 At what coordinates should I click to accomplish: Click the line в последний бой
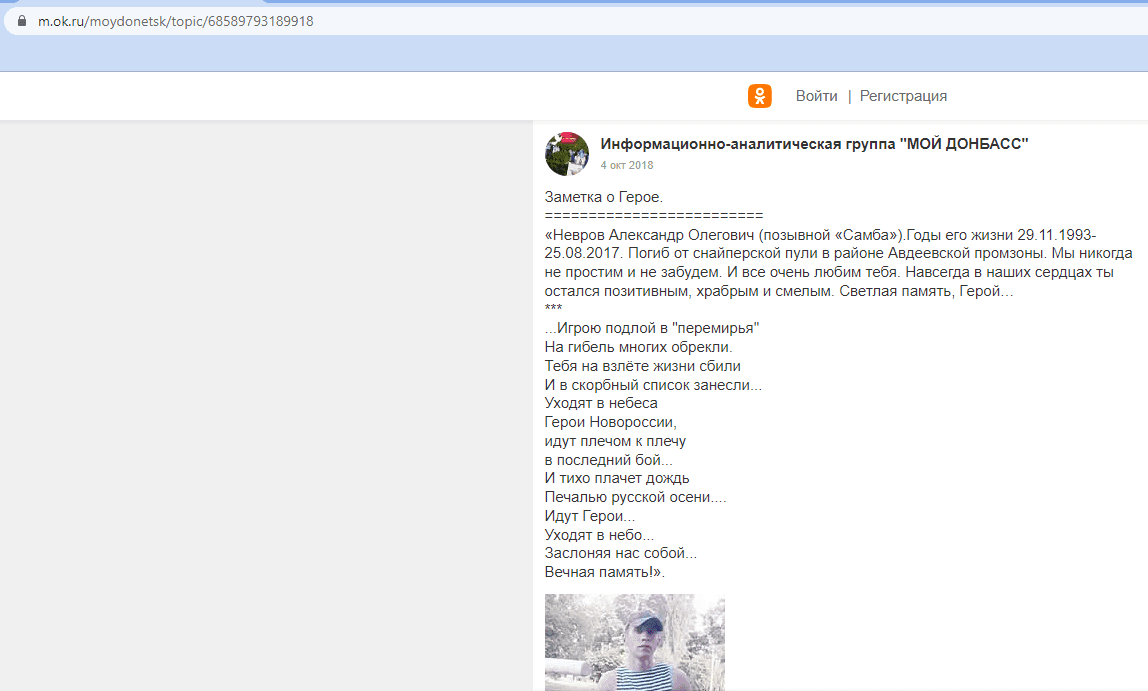click(x=608, y=460)
